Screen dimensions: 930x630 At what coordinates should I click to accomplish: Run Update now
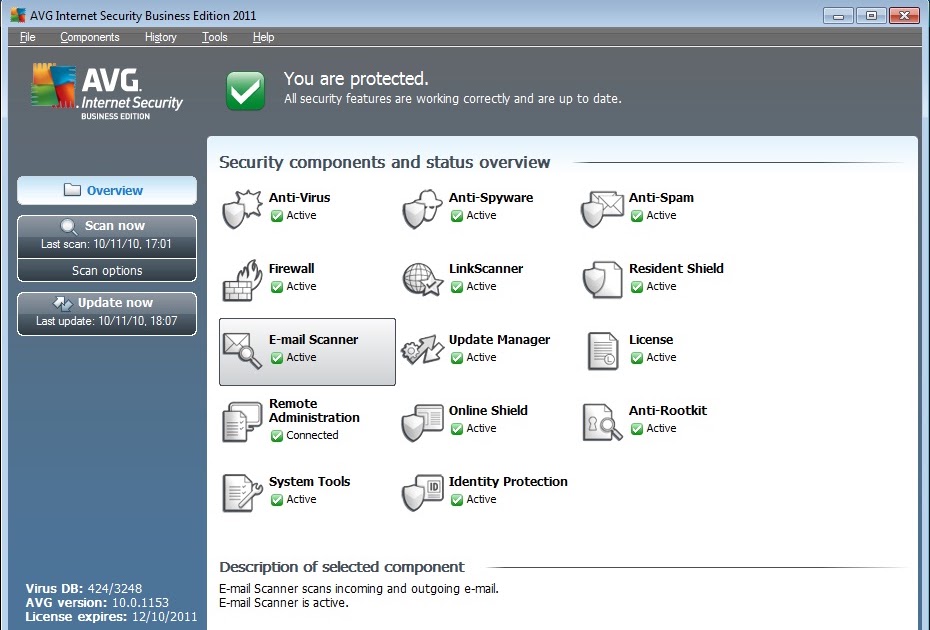107,314
